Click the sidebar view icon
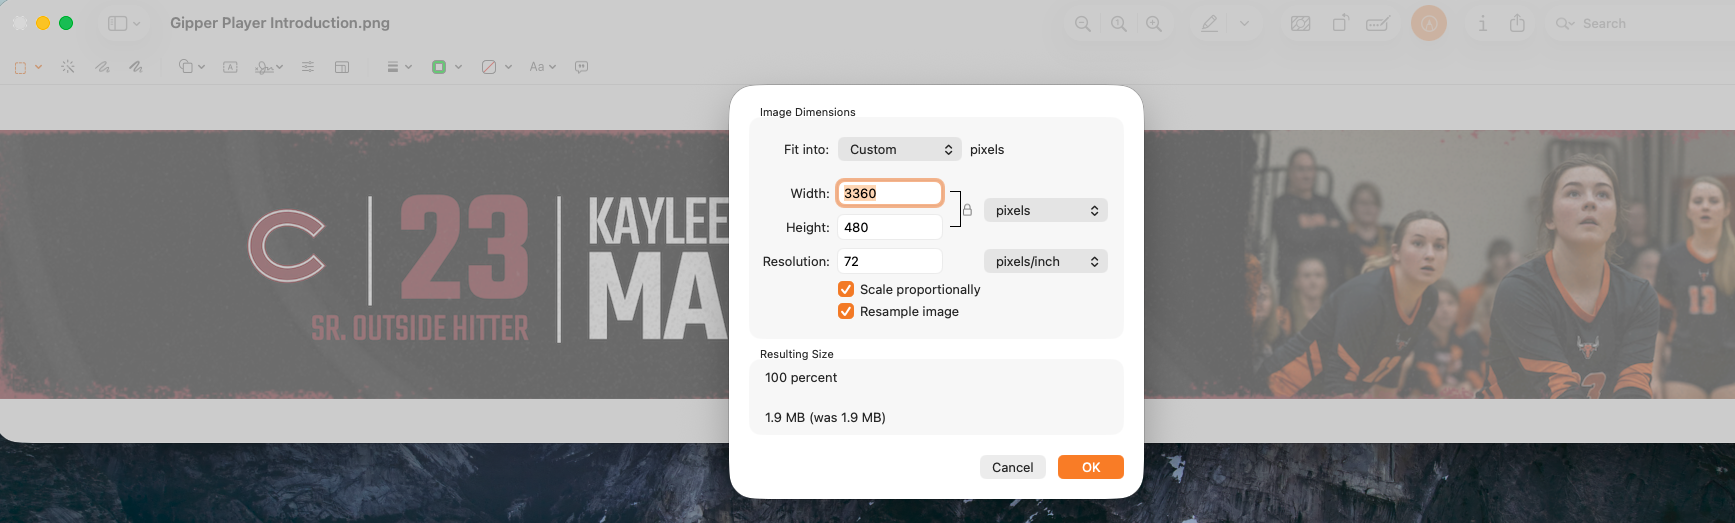This screenshot has width=1735, height=523. [x=117, y=23]
